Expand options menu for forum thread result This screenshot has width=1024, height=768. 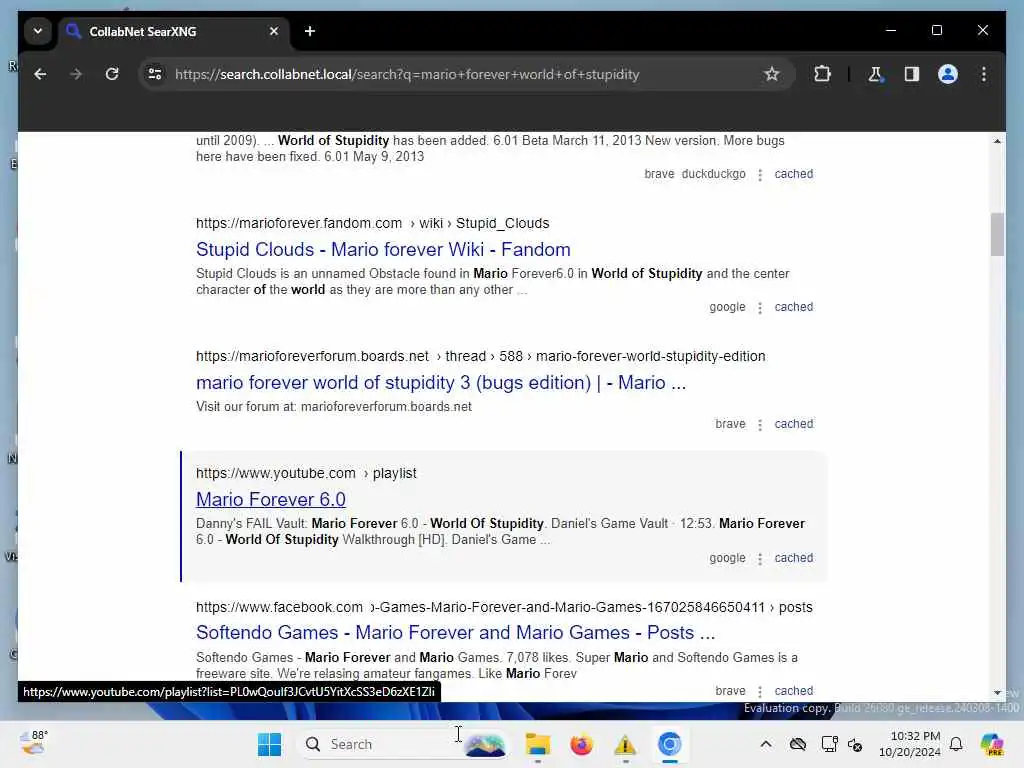coord(760,424)
